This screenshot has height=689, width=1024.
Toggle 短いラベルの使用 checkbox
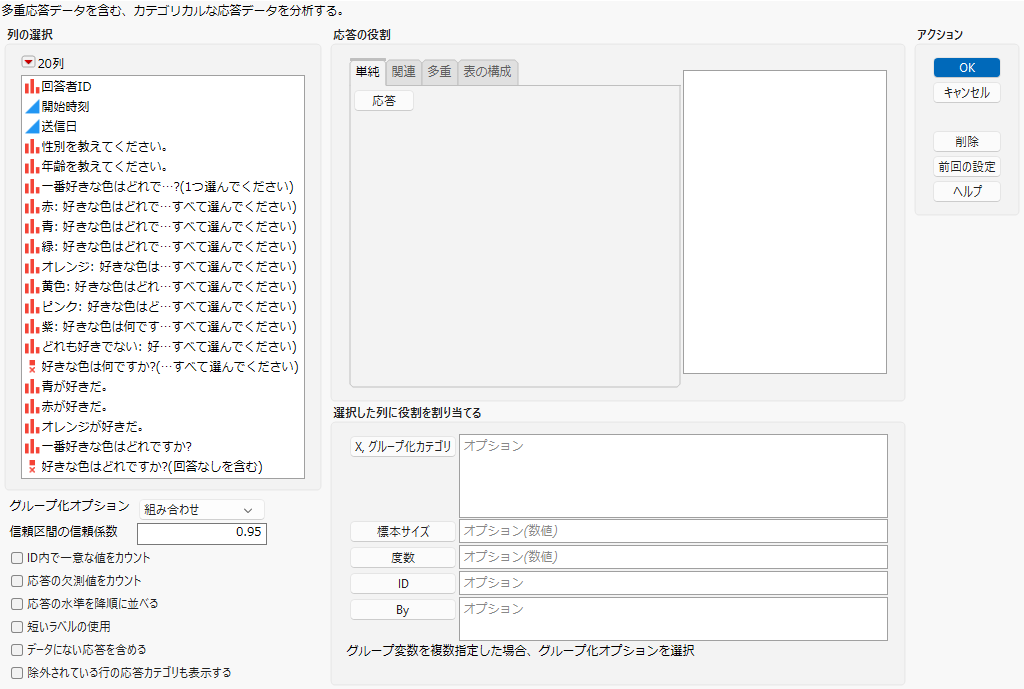coord(17,627)
